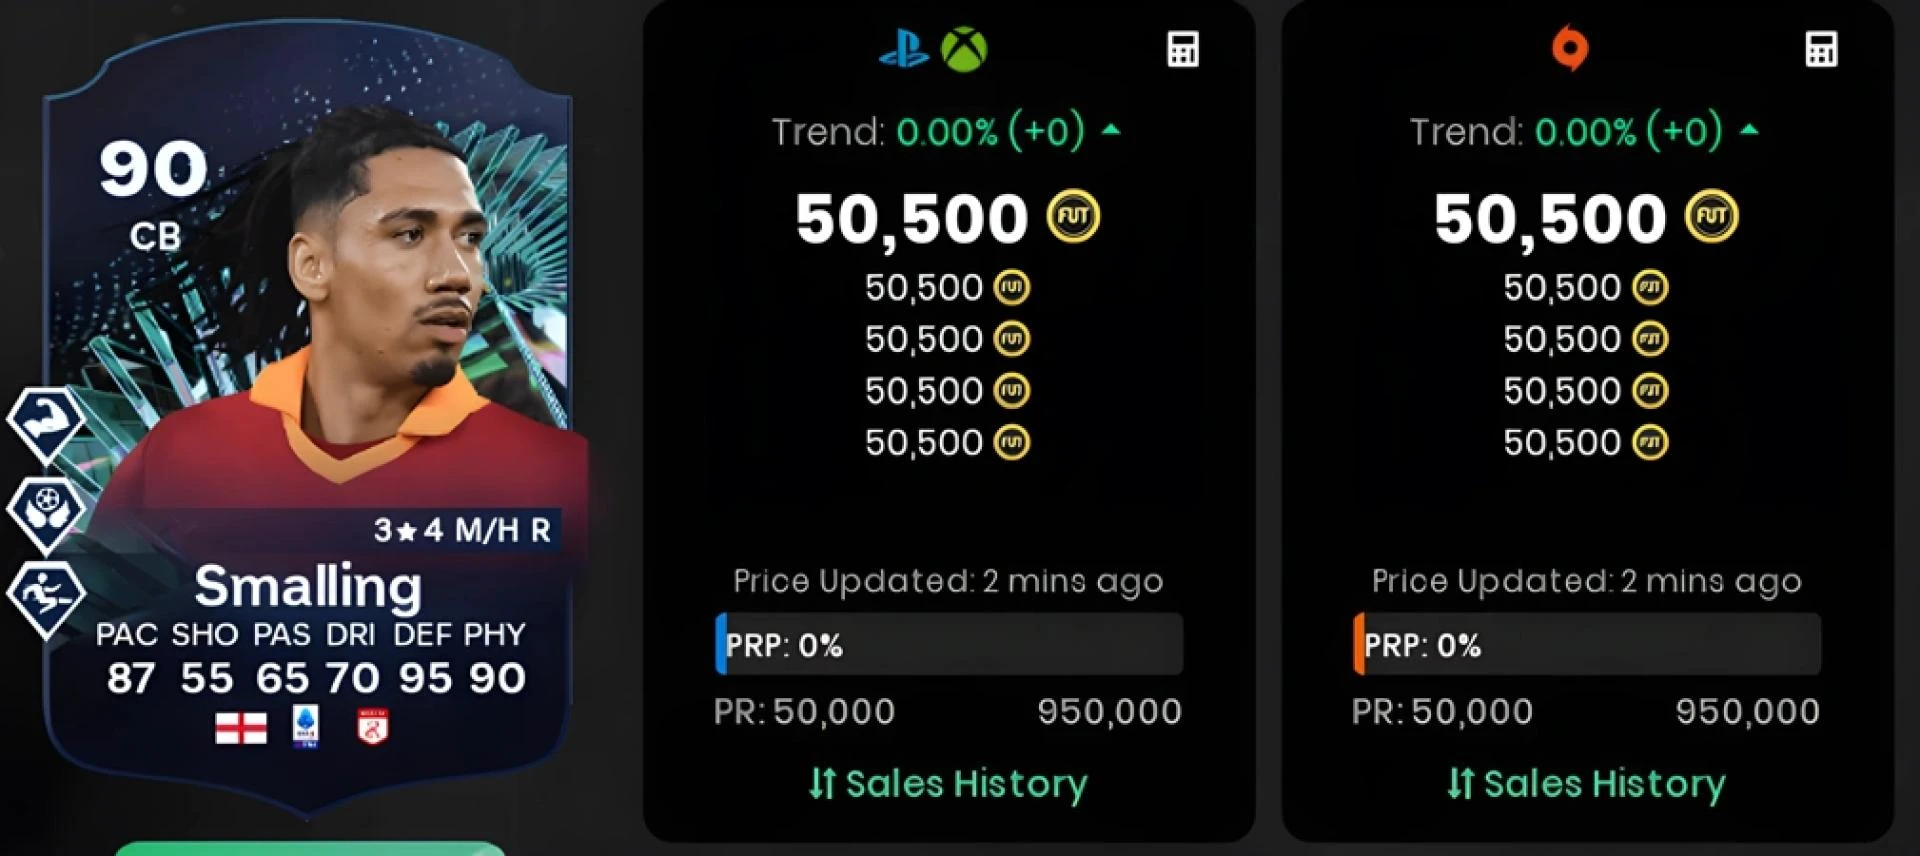Click the England flag on the card

[241, 728]
